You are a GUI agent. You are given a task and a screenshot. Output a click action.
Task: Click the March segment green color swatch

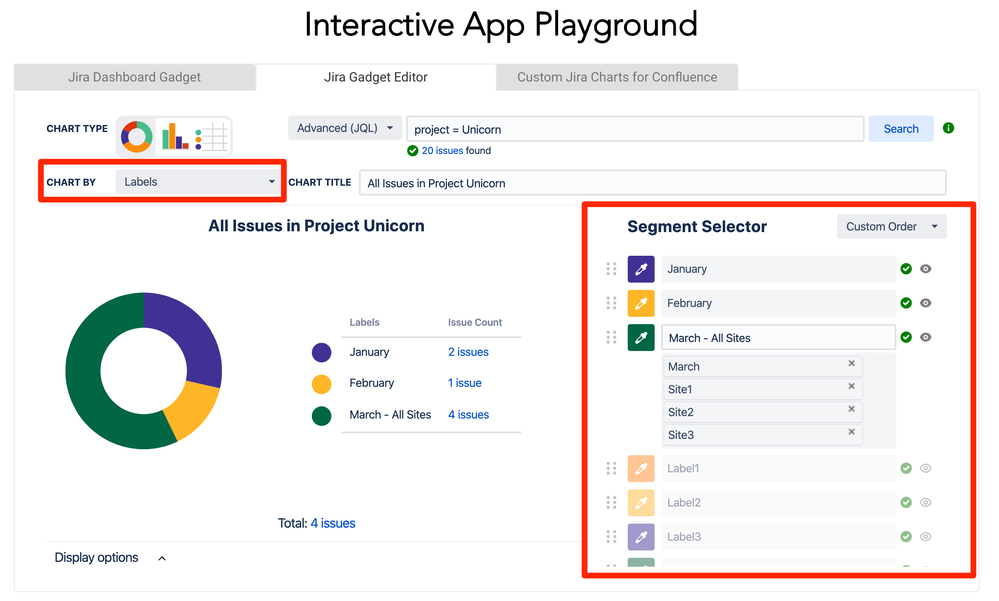coord(641,337)
